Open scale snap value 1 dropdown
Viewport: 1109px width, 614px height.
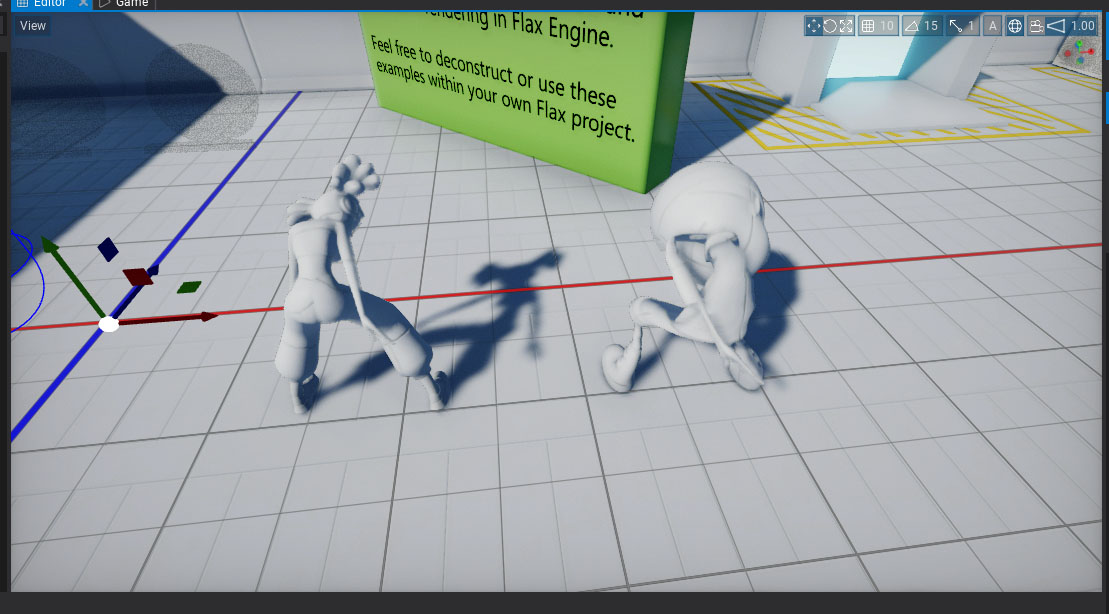[971, 26]
